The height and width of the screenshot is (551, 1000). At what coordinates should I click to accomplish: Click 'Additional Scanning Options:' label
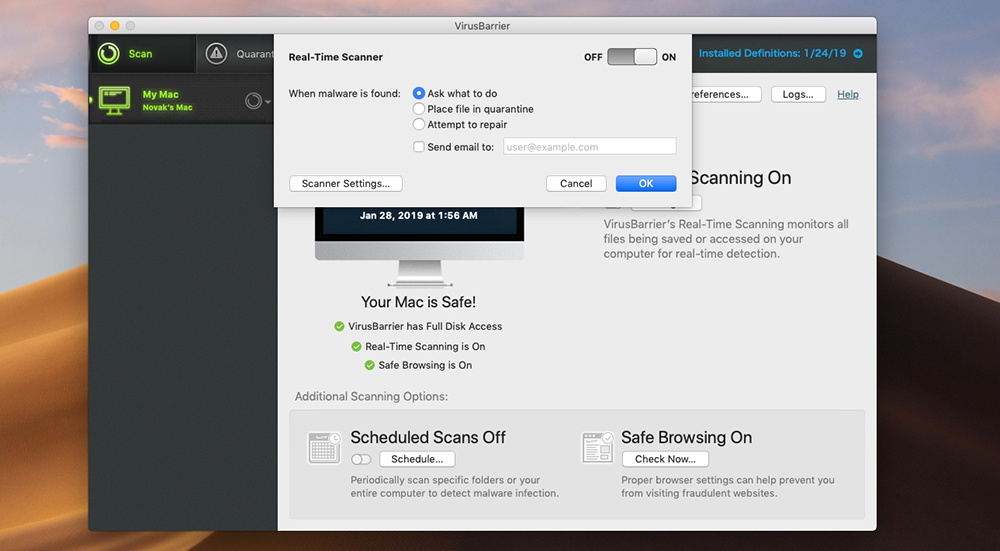point(371,397)
